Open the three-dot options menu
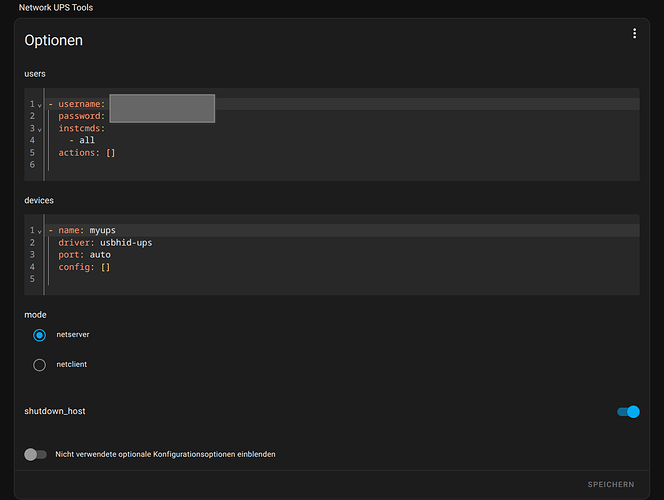Viewport: 664px width, 500px height. click(634, 33)
